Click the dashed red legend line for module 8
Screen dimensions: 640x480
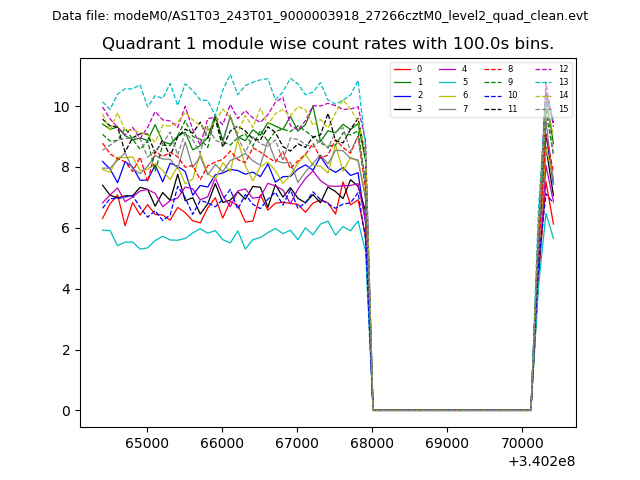[x=492, y=69]
